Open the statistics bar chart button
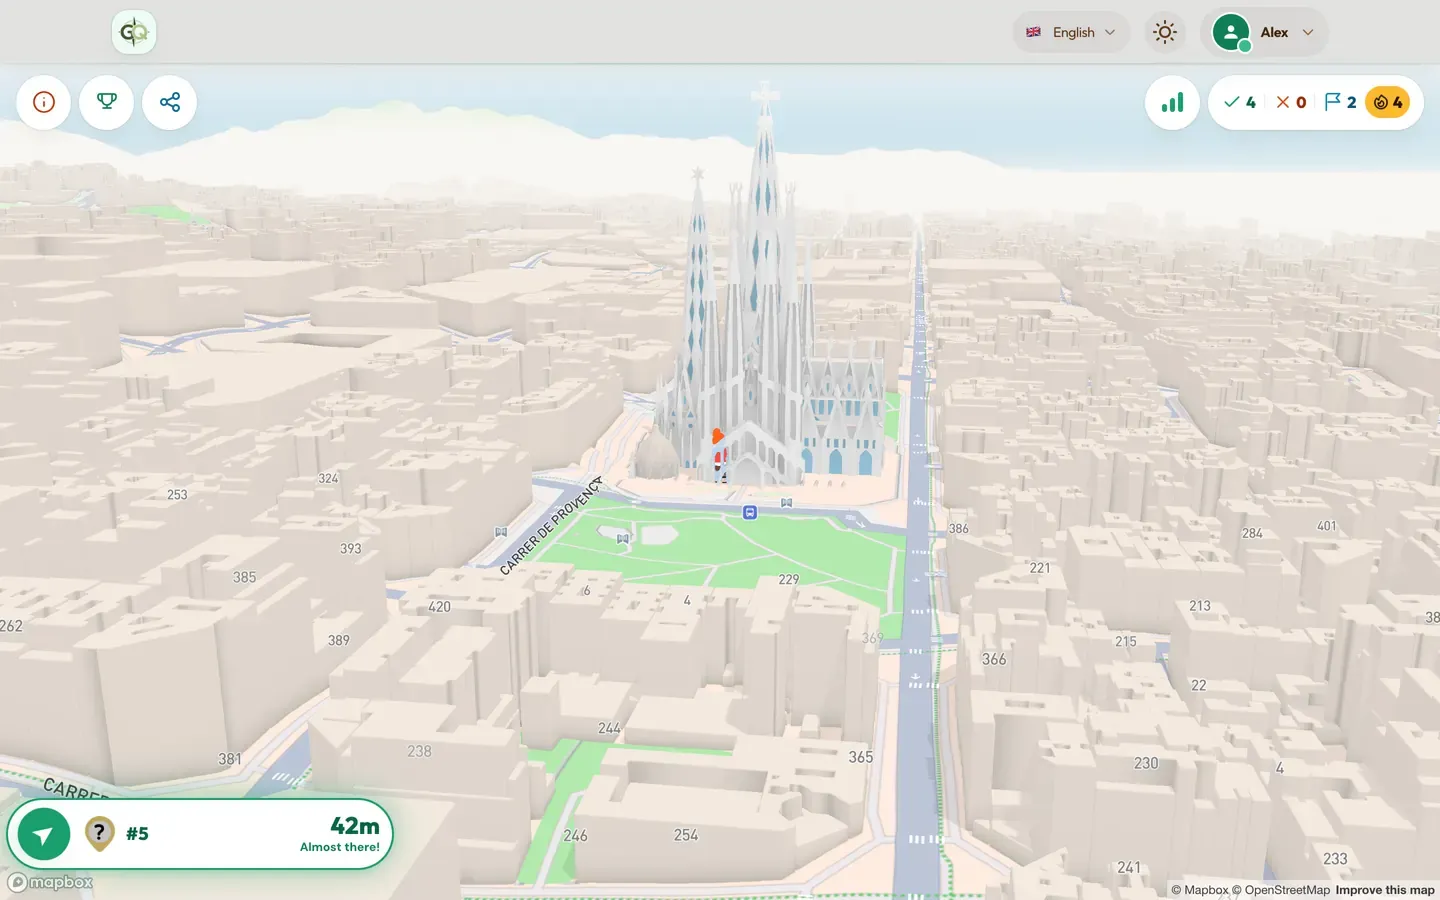 (1172, 102)
